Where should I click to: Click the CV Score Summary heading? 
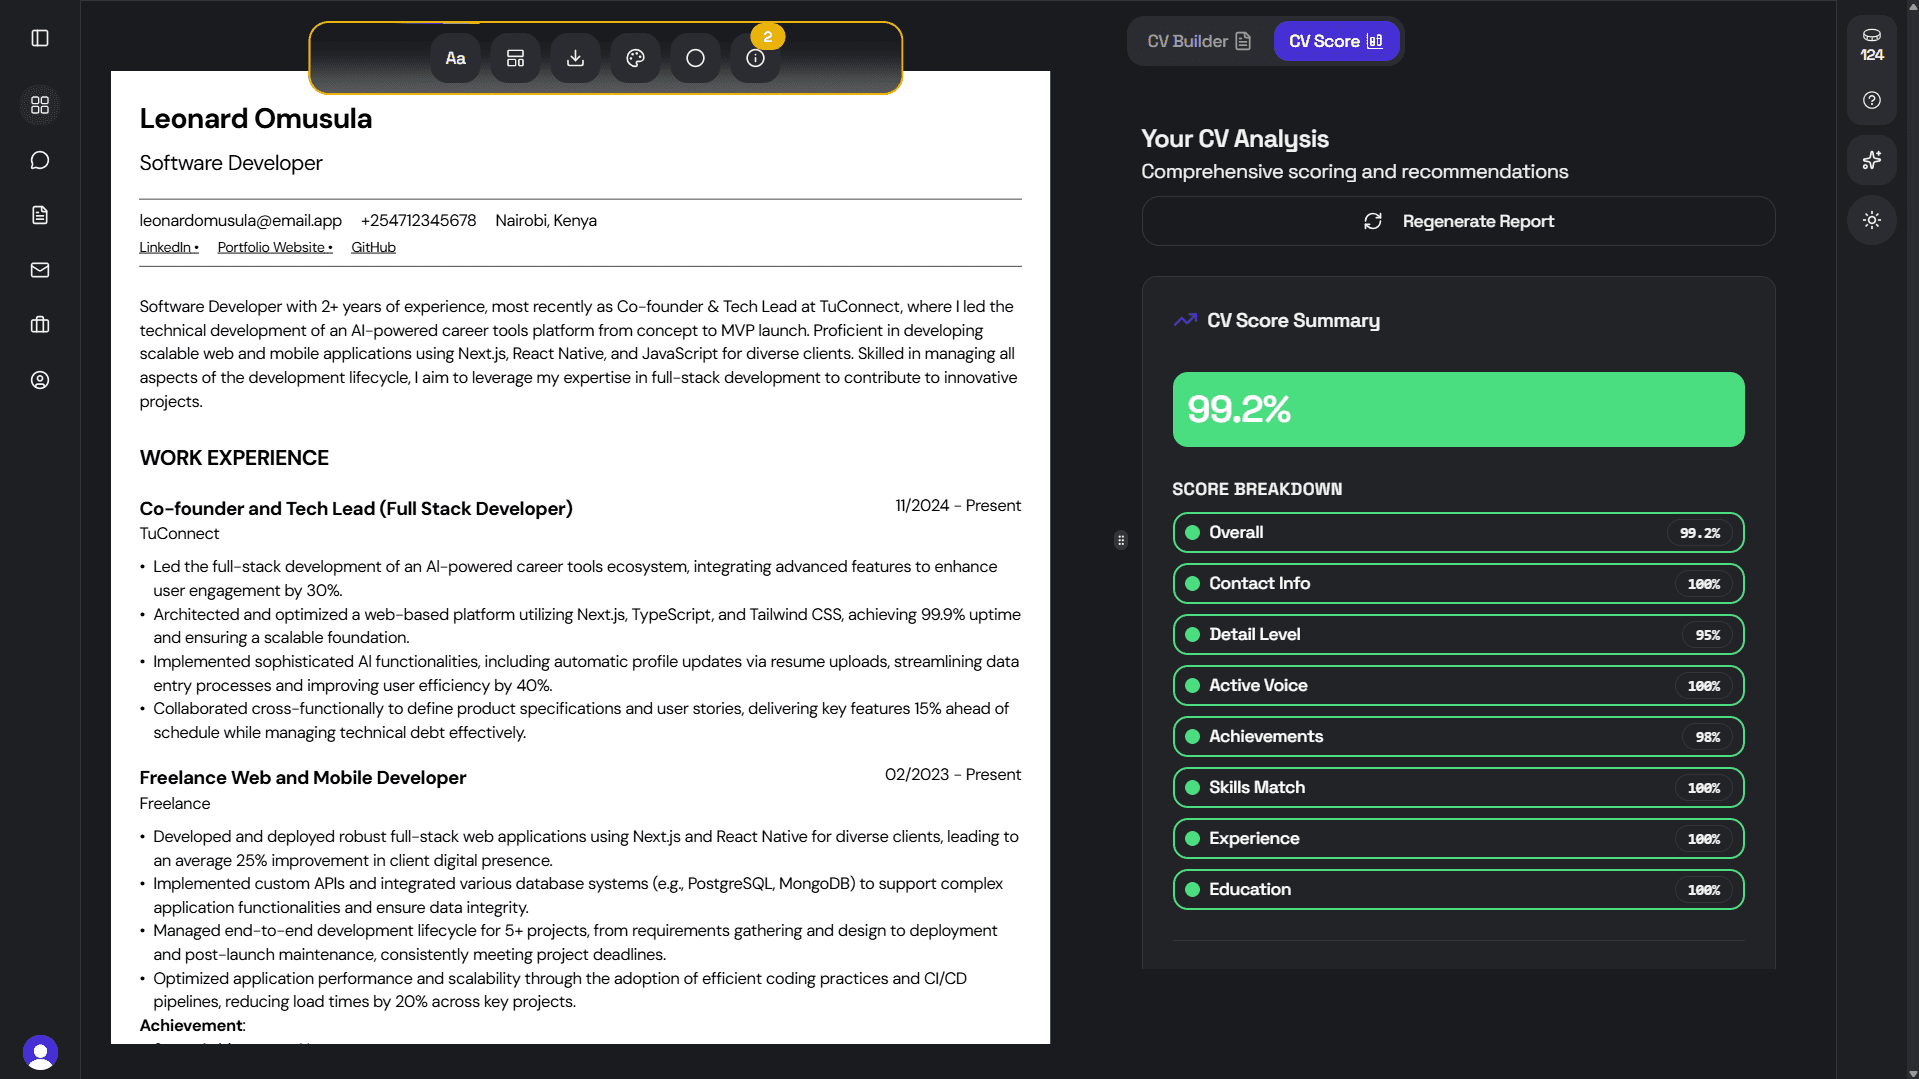[1293, 320]
